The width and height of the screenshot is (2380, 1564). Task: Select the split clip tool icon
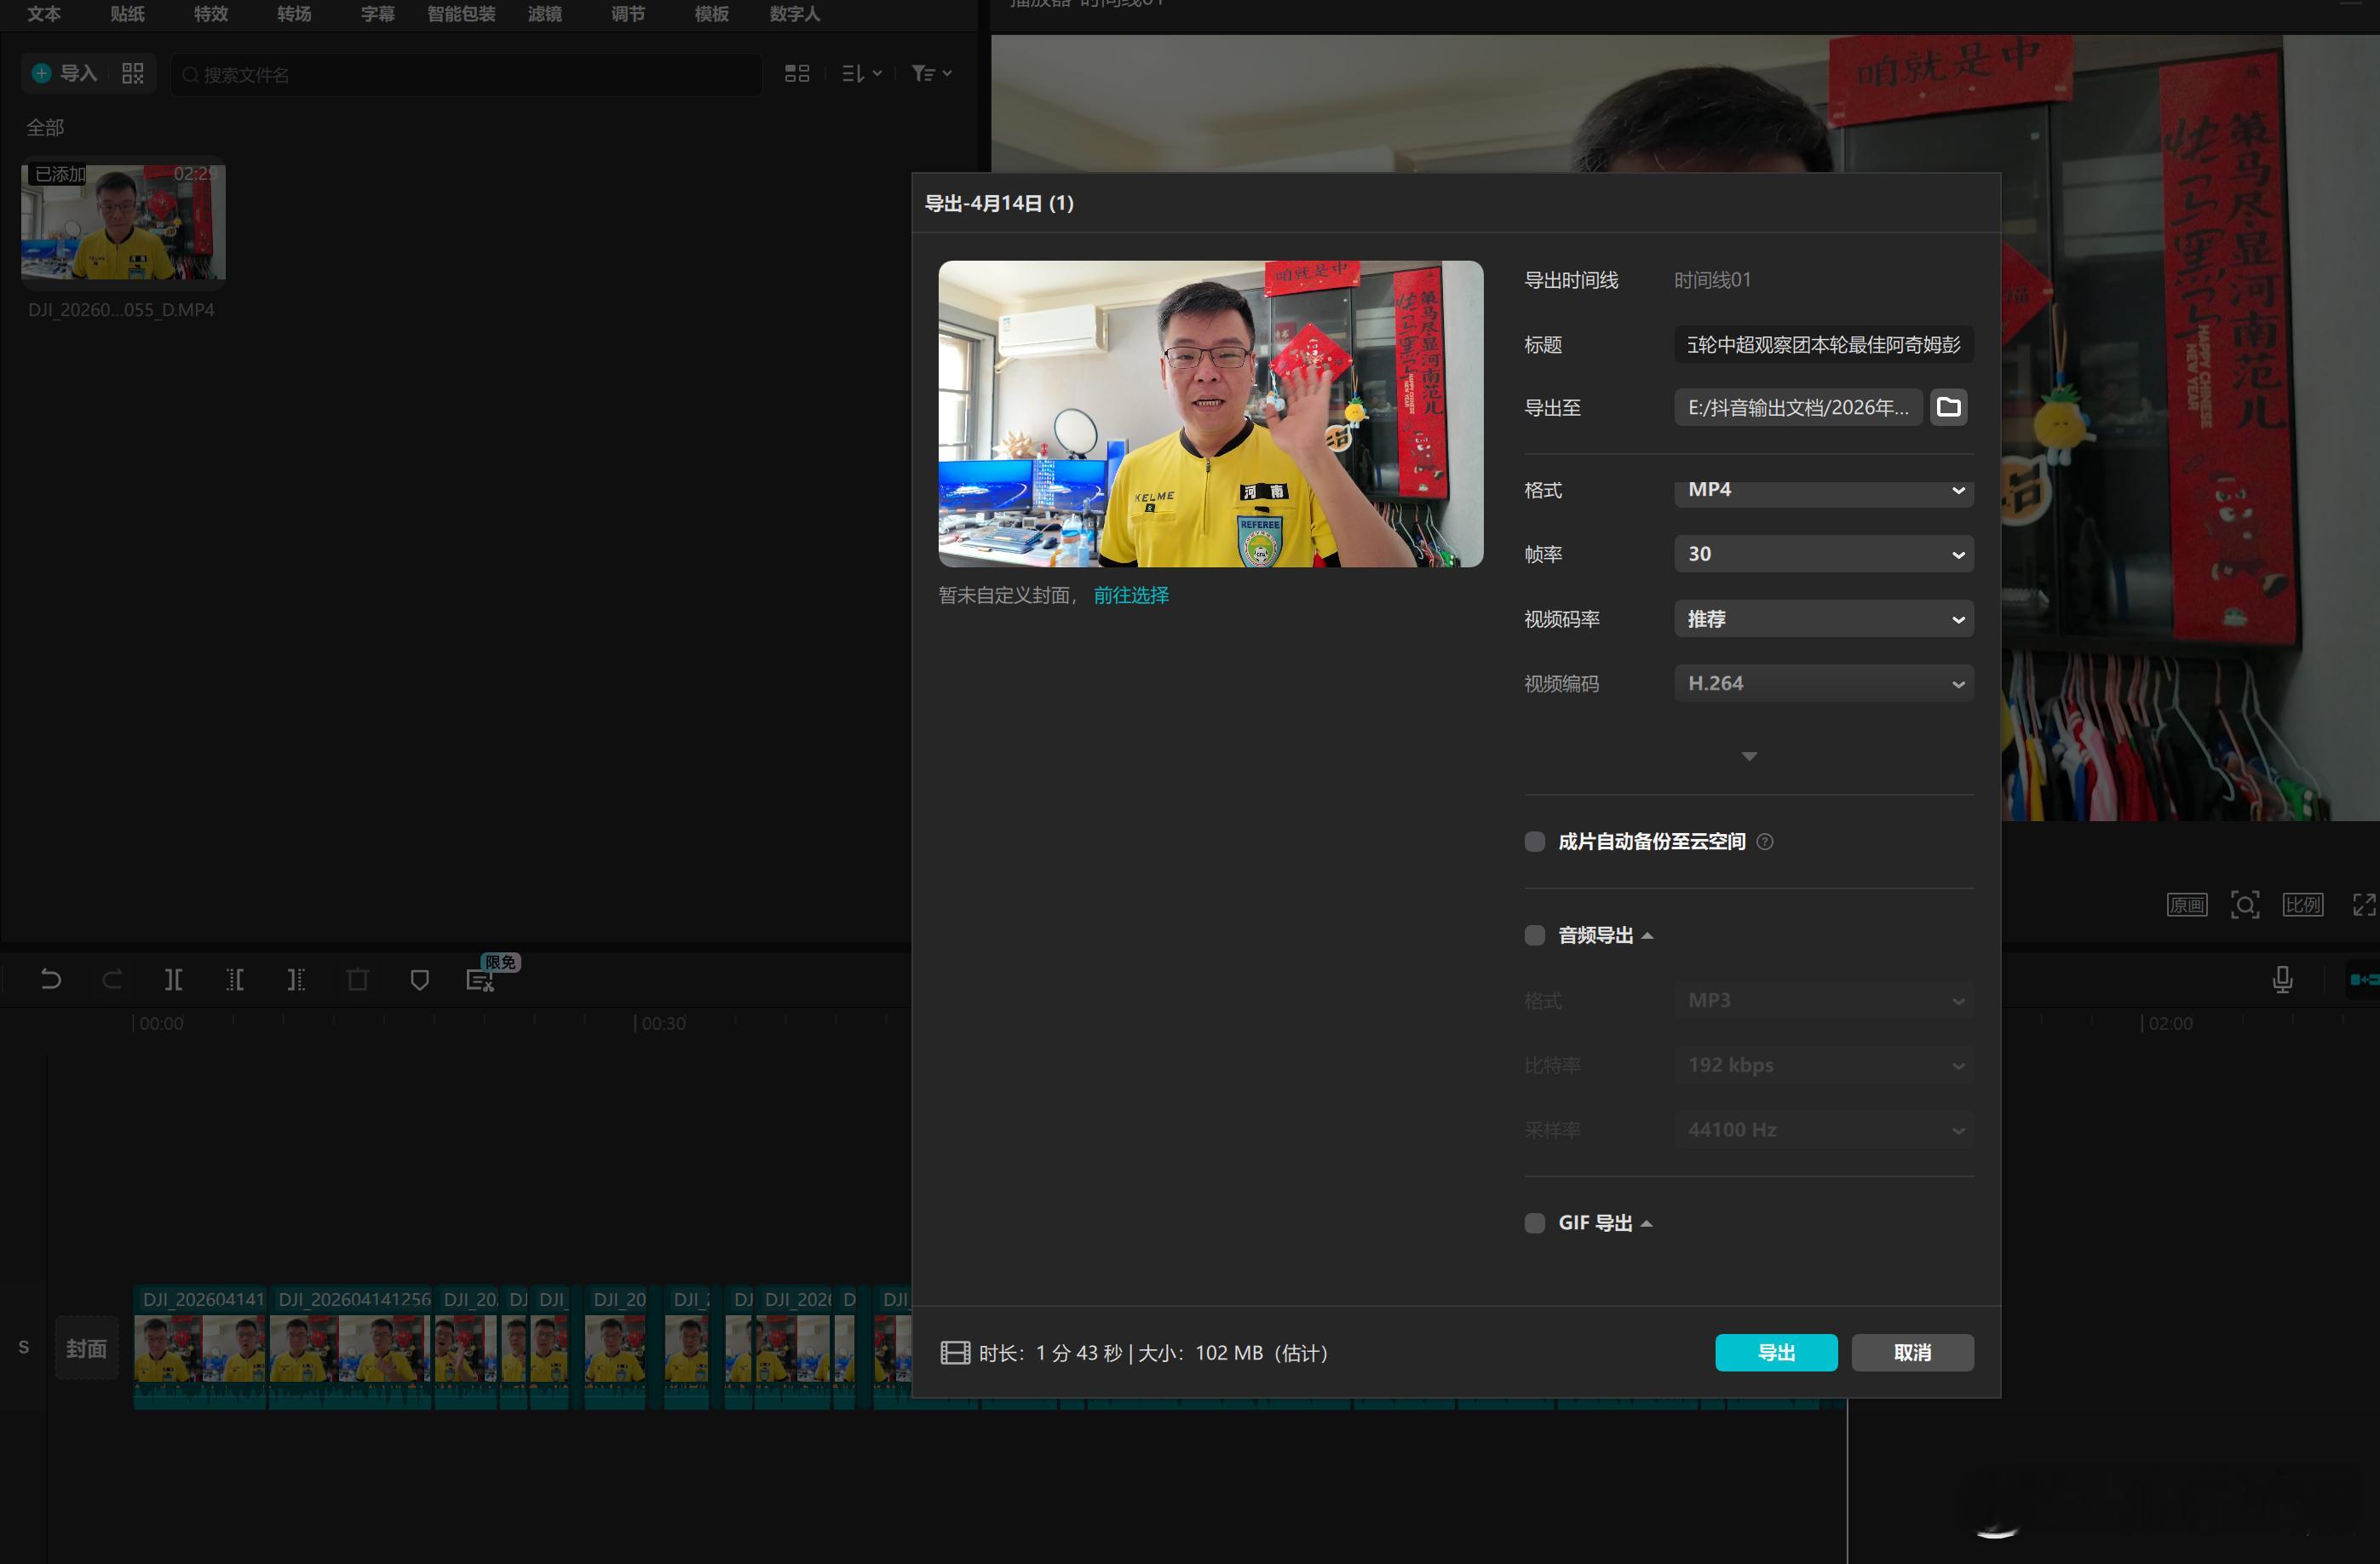point(173,980)
